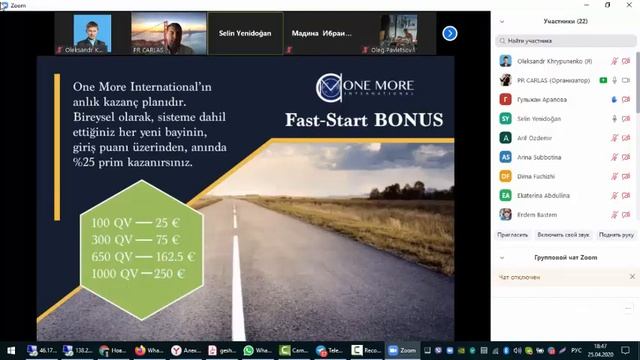This screenshot has width=640, height=360.
Task: Click the РУС language indicator in the tray
Action: coord(576,350)
